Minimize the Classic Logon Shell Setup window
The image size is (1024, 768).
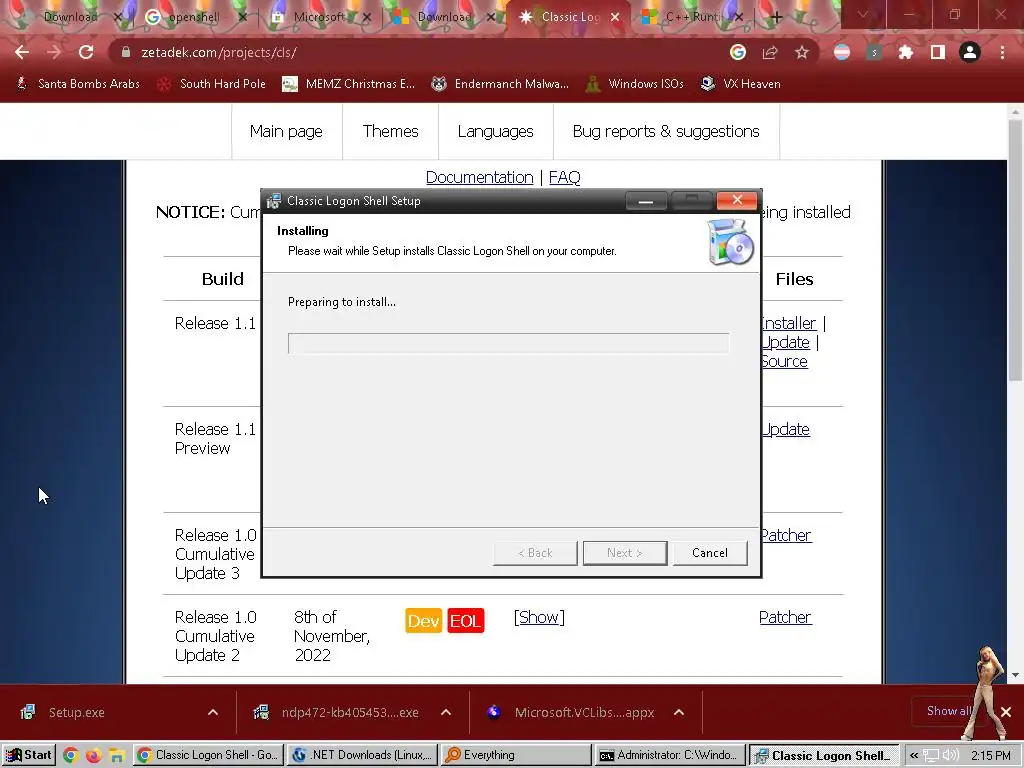[646, 200]
